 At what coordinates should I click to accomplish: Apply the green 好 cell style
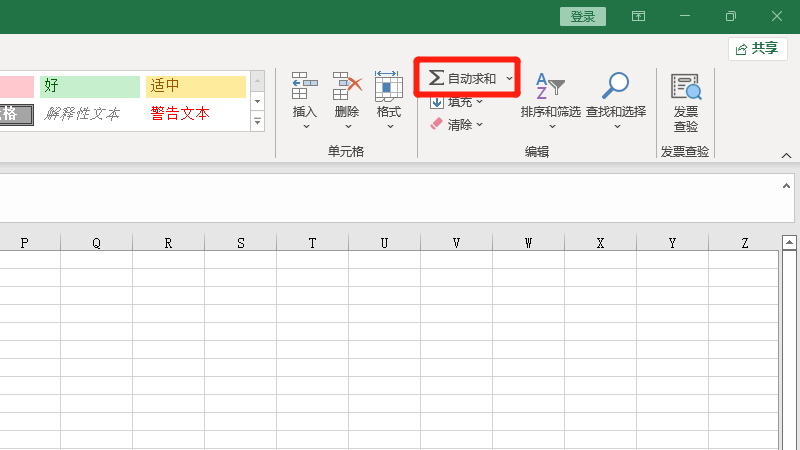[90, 86]
